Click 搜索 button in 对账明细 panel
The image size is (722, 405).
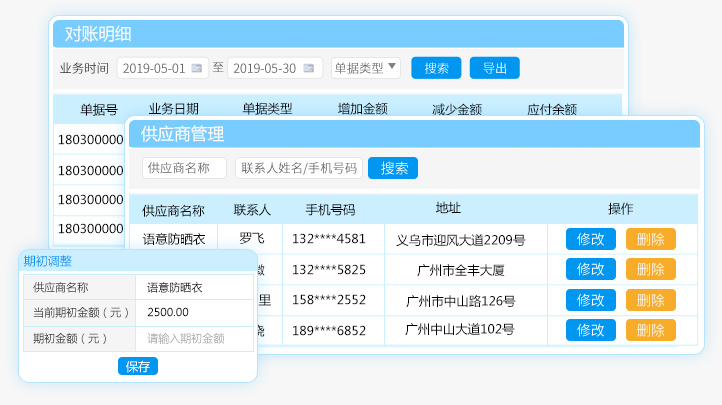436,68
